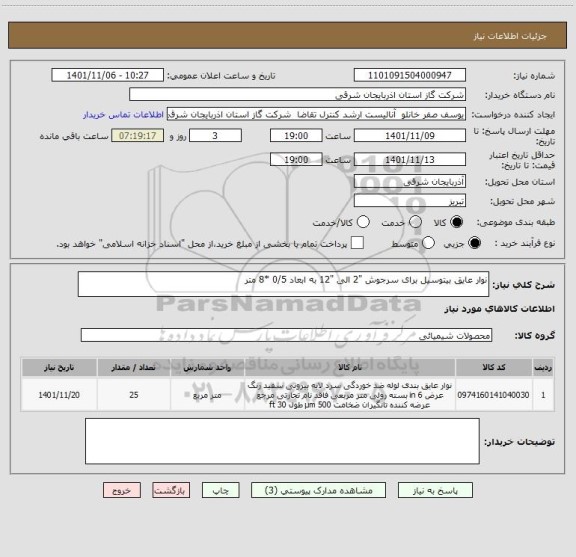Click the need date cell 1401/11/20
The image size is (576, 557).
(x=59, y=395)
